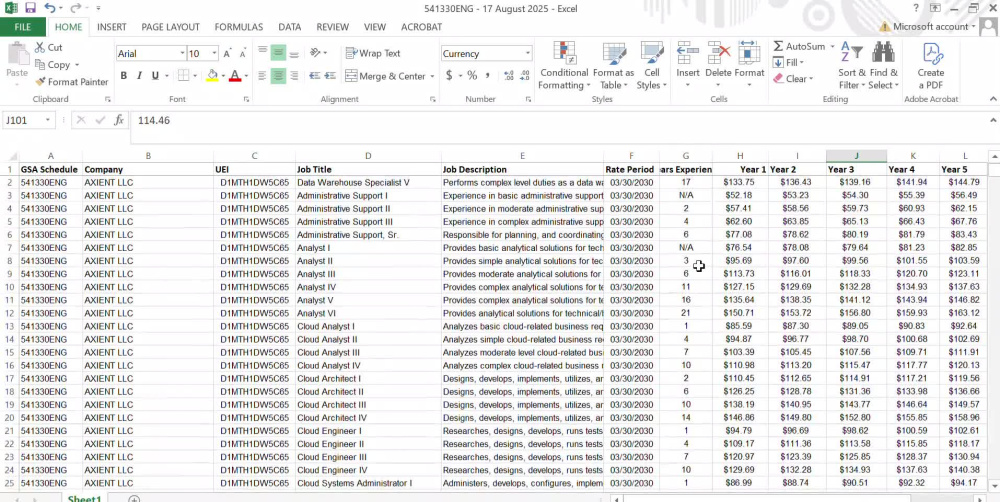This screenshot has width=1000, height=502.
Task: Click the vertical scrollbar up arrow
Action: 994,156
